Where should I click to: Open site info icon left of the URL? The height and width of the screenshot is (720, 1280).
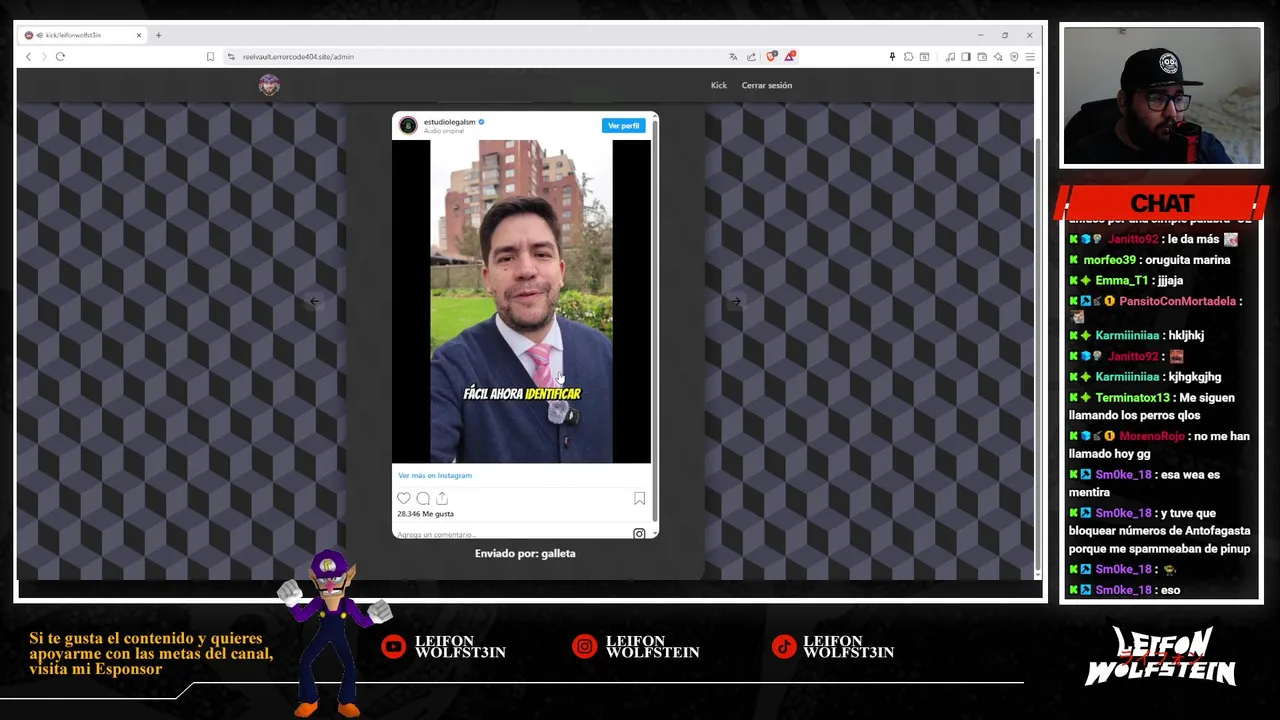tap(231, 57)
